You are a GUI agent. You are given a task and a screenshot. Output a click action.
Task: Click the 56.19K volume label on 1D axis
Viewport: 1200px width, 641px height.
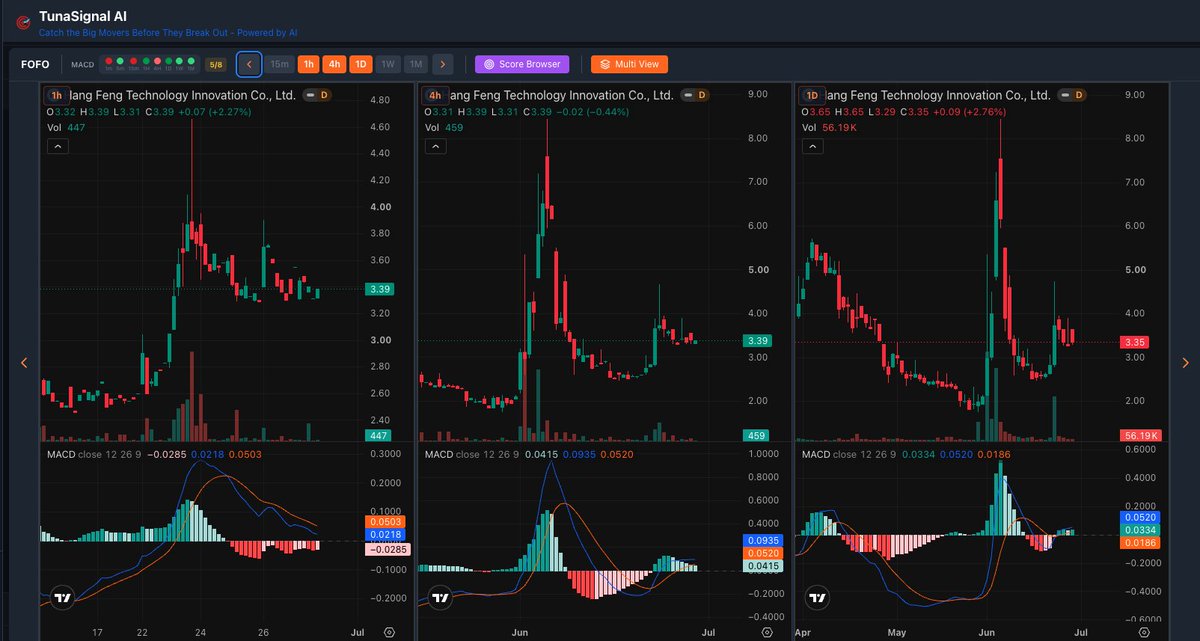click(x=1140, y=435)
